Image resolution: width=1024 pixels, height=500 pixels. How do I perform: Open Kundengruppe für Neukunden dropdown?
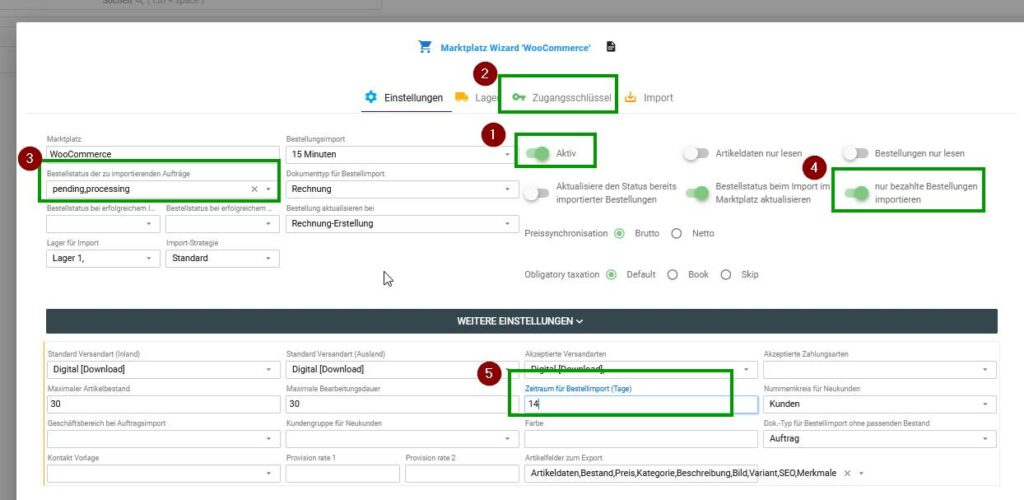[x=402, y=439]
